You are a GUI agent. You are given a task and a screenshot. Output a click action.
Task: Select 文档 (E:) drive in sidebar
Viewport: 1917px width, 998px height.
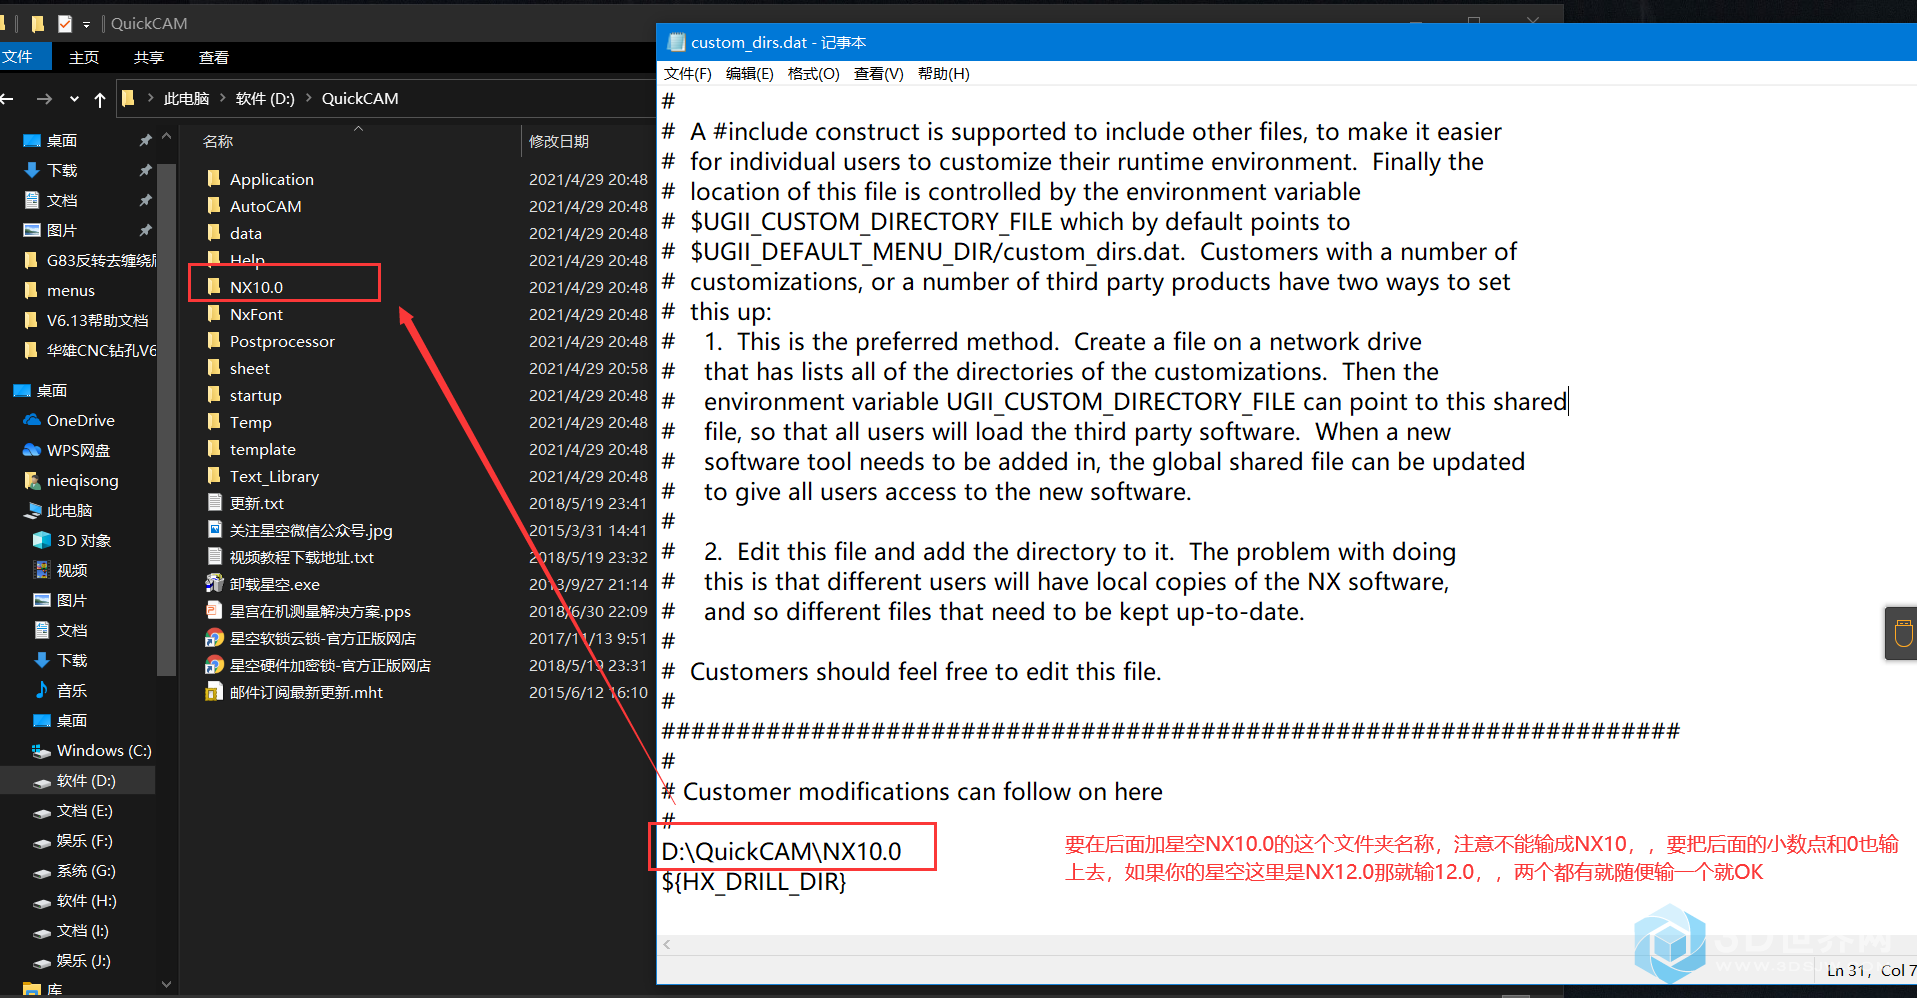coord(84,810)
